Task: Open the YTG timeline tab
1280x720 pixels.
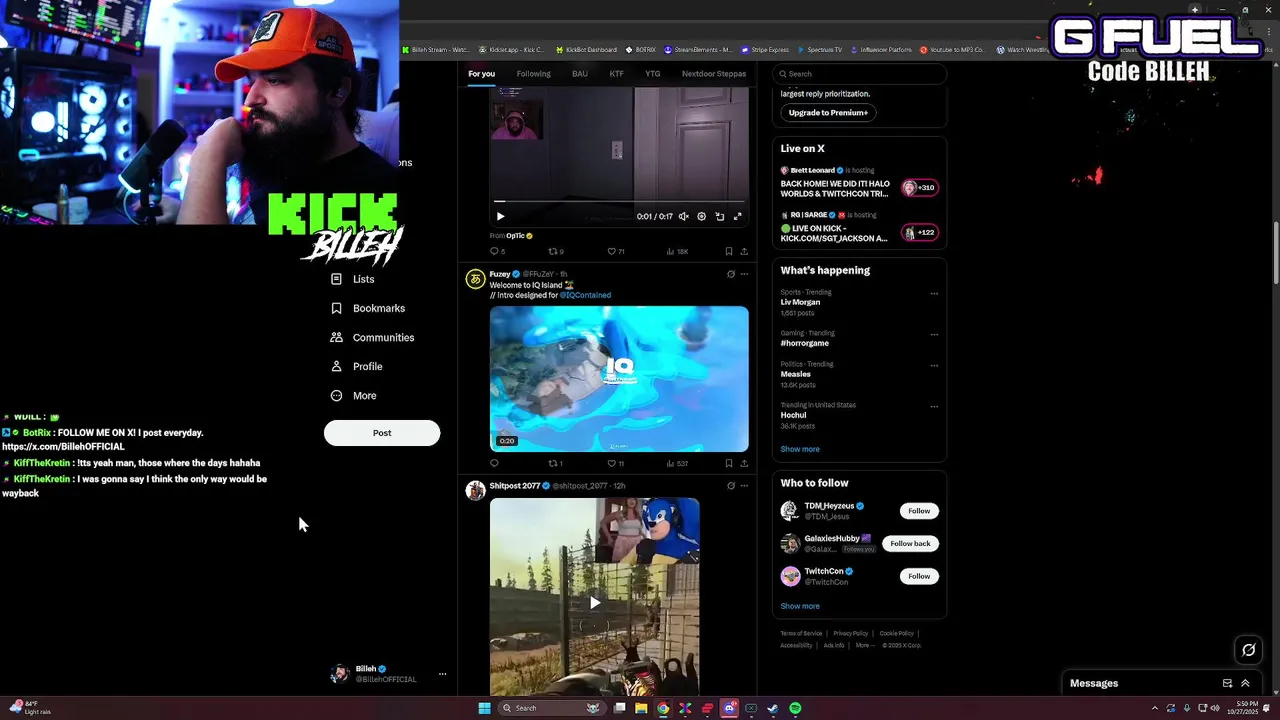Action: pyautogui.click(x=653, y=74)
